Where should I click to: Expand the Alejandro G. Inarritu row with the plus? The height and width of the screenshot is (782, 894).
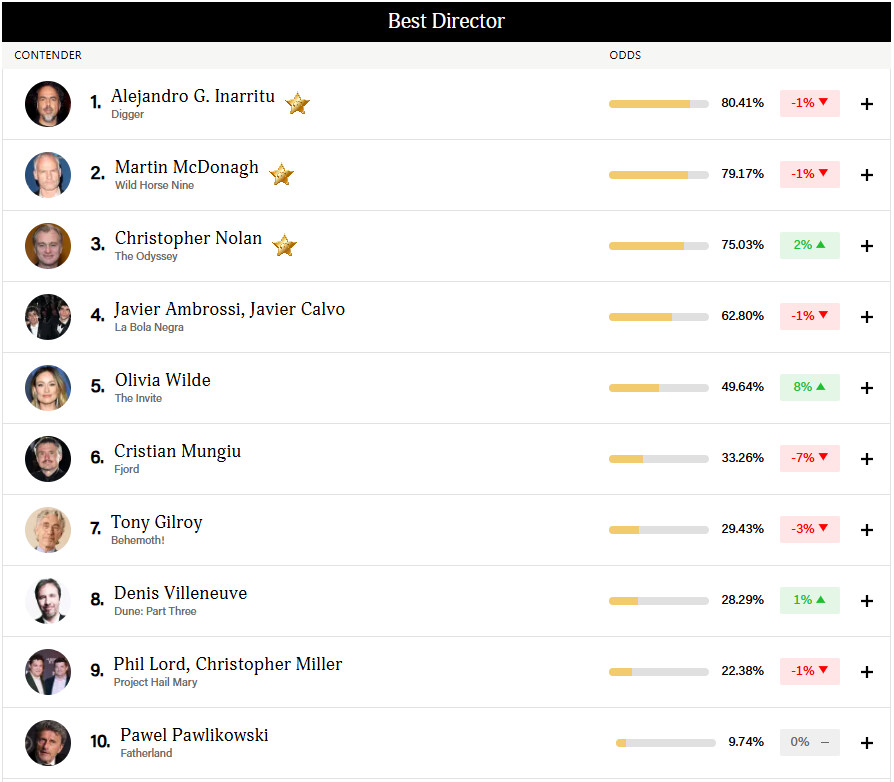click(x=867, y=104)
